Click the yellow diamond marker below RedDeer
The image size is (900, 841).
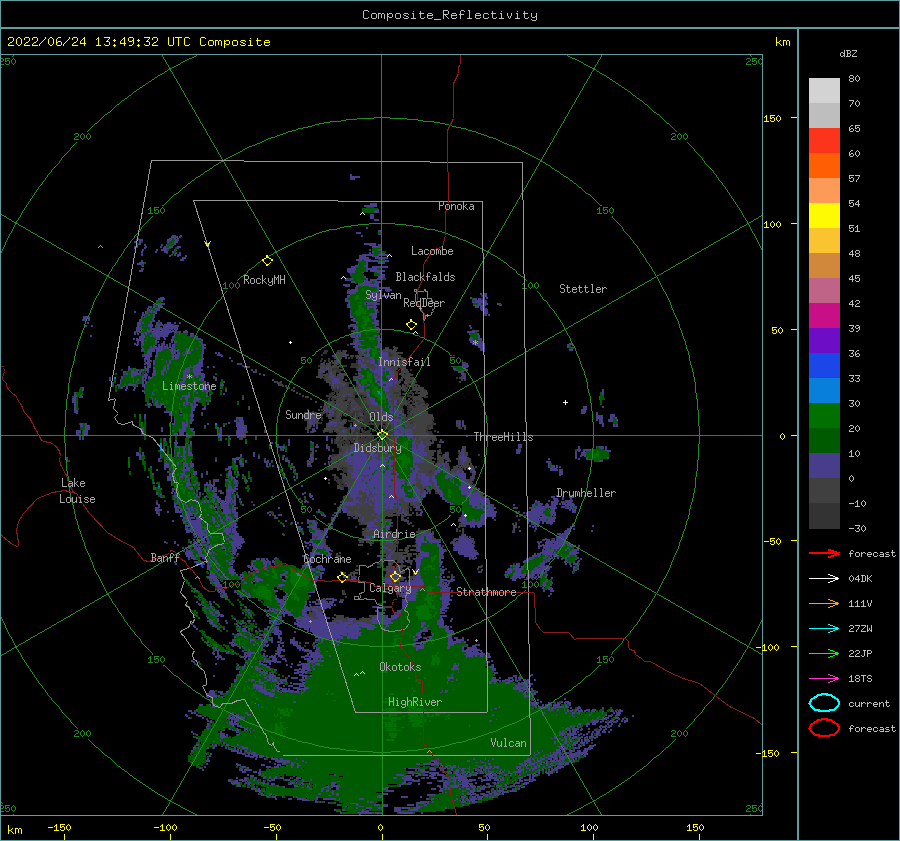(x=412, y=325)
